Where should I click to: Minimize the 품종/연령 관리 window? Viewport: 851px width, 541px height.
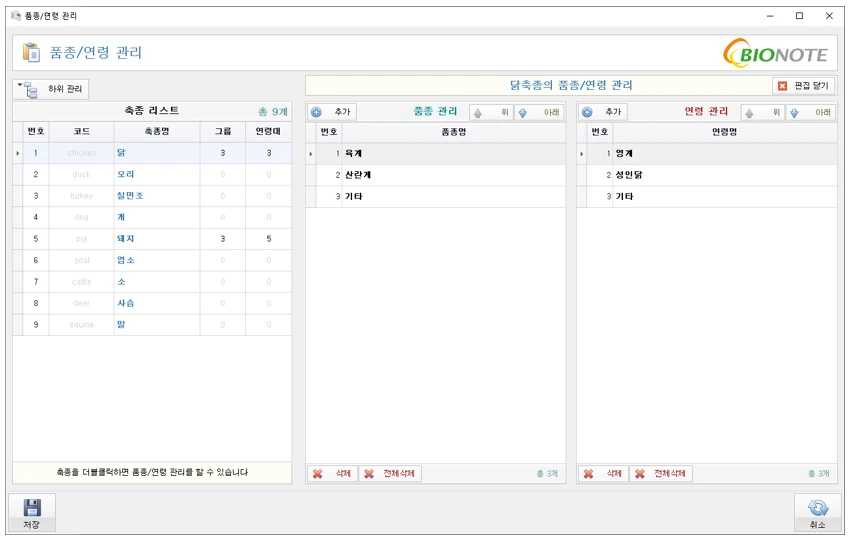(770, 16)
